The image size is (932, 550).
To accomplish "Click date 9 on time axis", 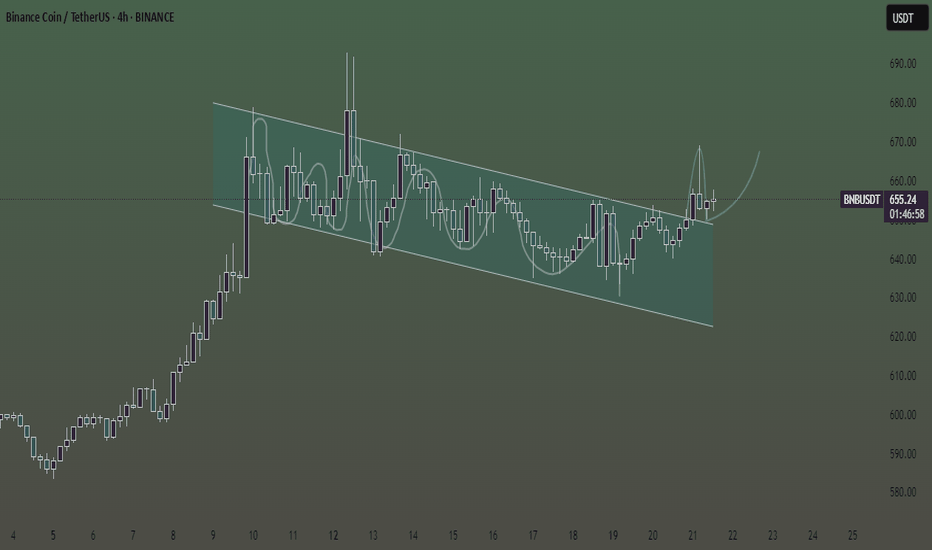I will (213, 536).
